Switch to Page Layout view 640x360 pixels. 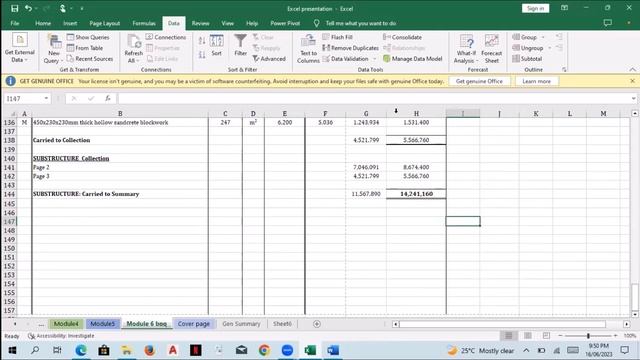(x=528, y=336)
